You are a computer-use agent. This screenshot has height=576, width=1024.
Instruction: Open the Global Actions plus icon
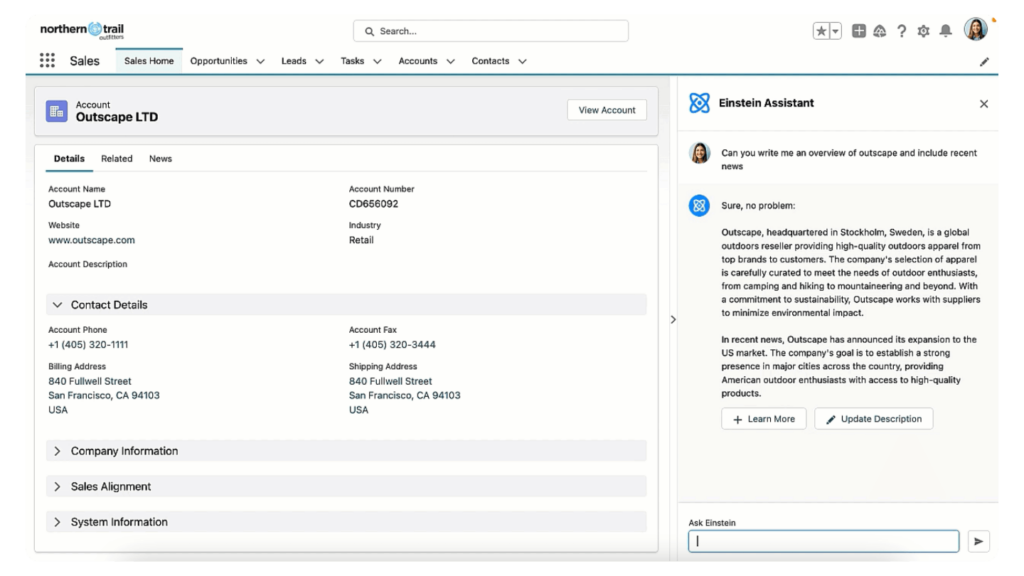click(858, 31)
